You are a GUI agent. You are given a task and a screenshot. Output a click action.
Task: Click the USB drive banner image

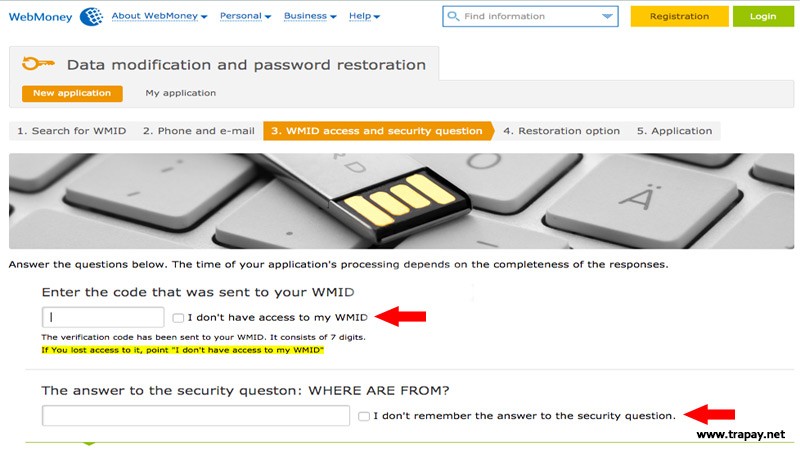(x=400, y=200)
